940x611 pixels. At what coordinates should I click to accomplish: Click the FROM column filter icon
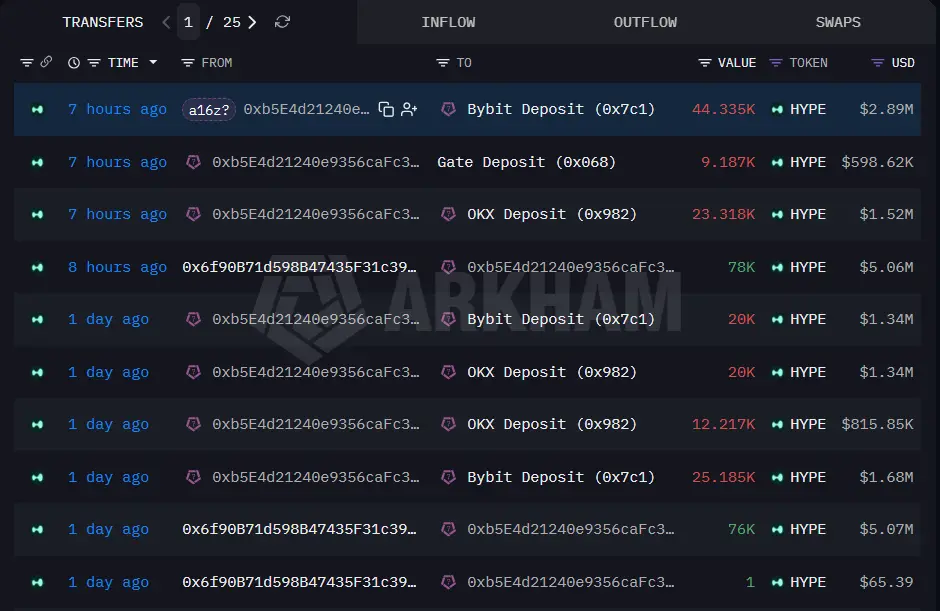(x=188, y=63)
